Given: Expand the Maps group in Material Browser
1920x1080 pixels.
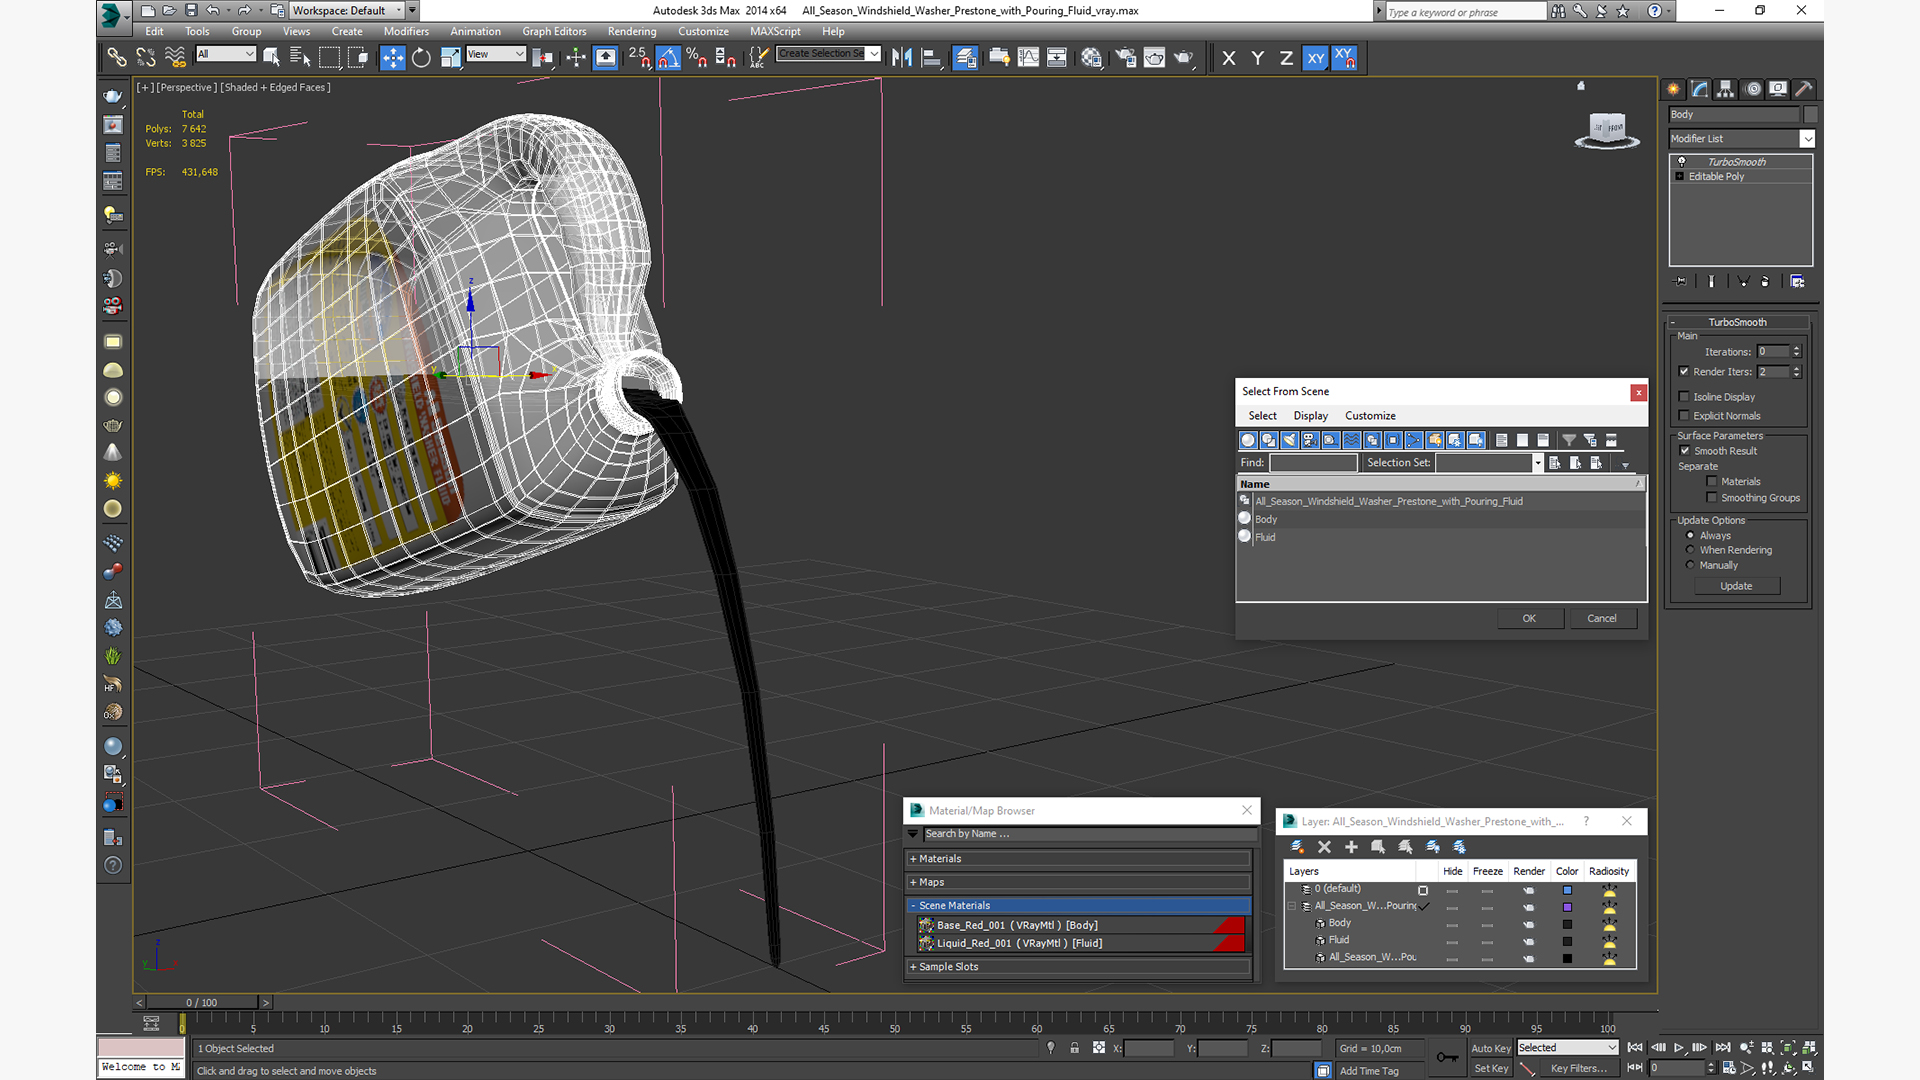Looking at the screenshot, I should pos(1079,882).
